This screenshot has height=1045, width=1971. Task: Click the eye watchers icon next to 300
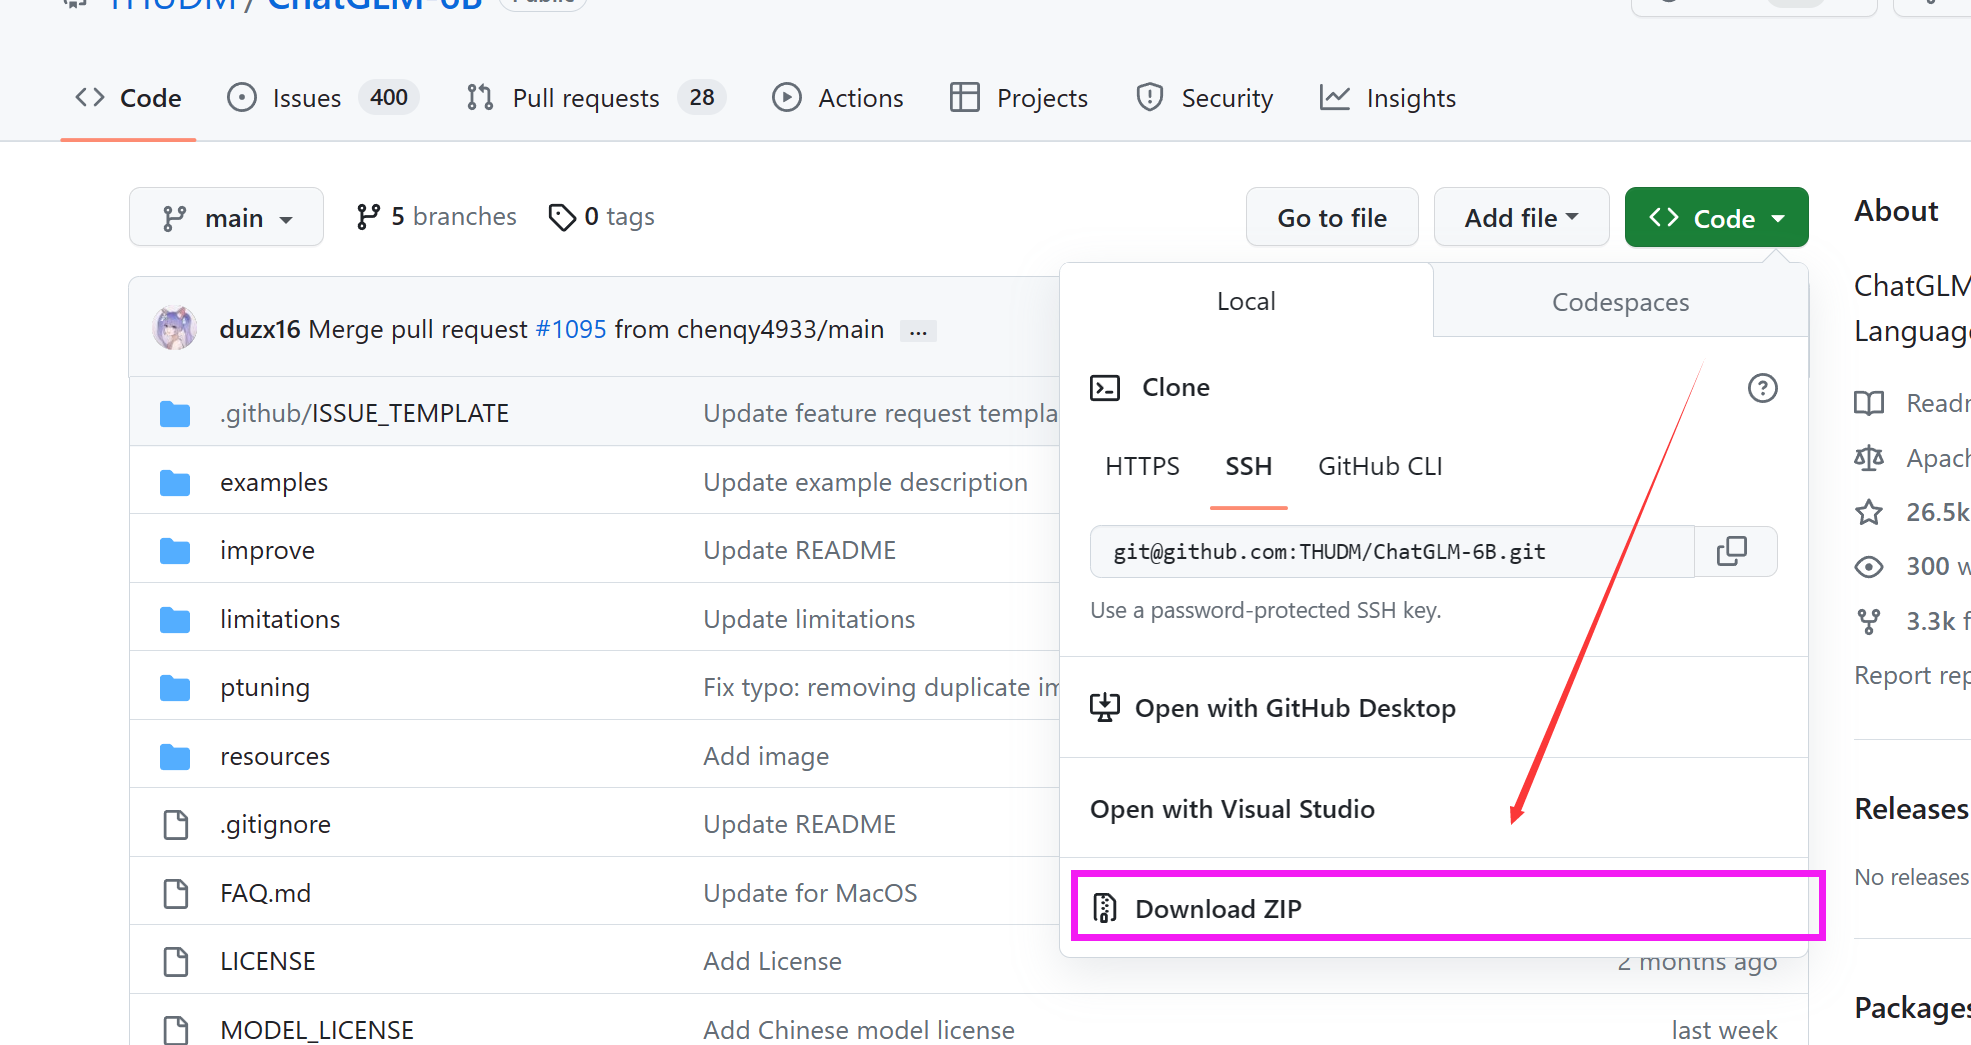click(x=1868, y=567)
